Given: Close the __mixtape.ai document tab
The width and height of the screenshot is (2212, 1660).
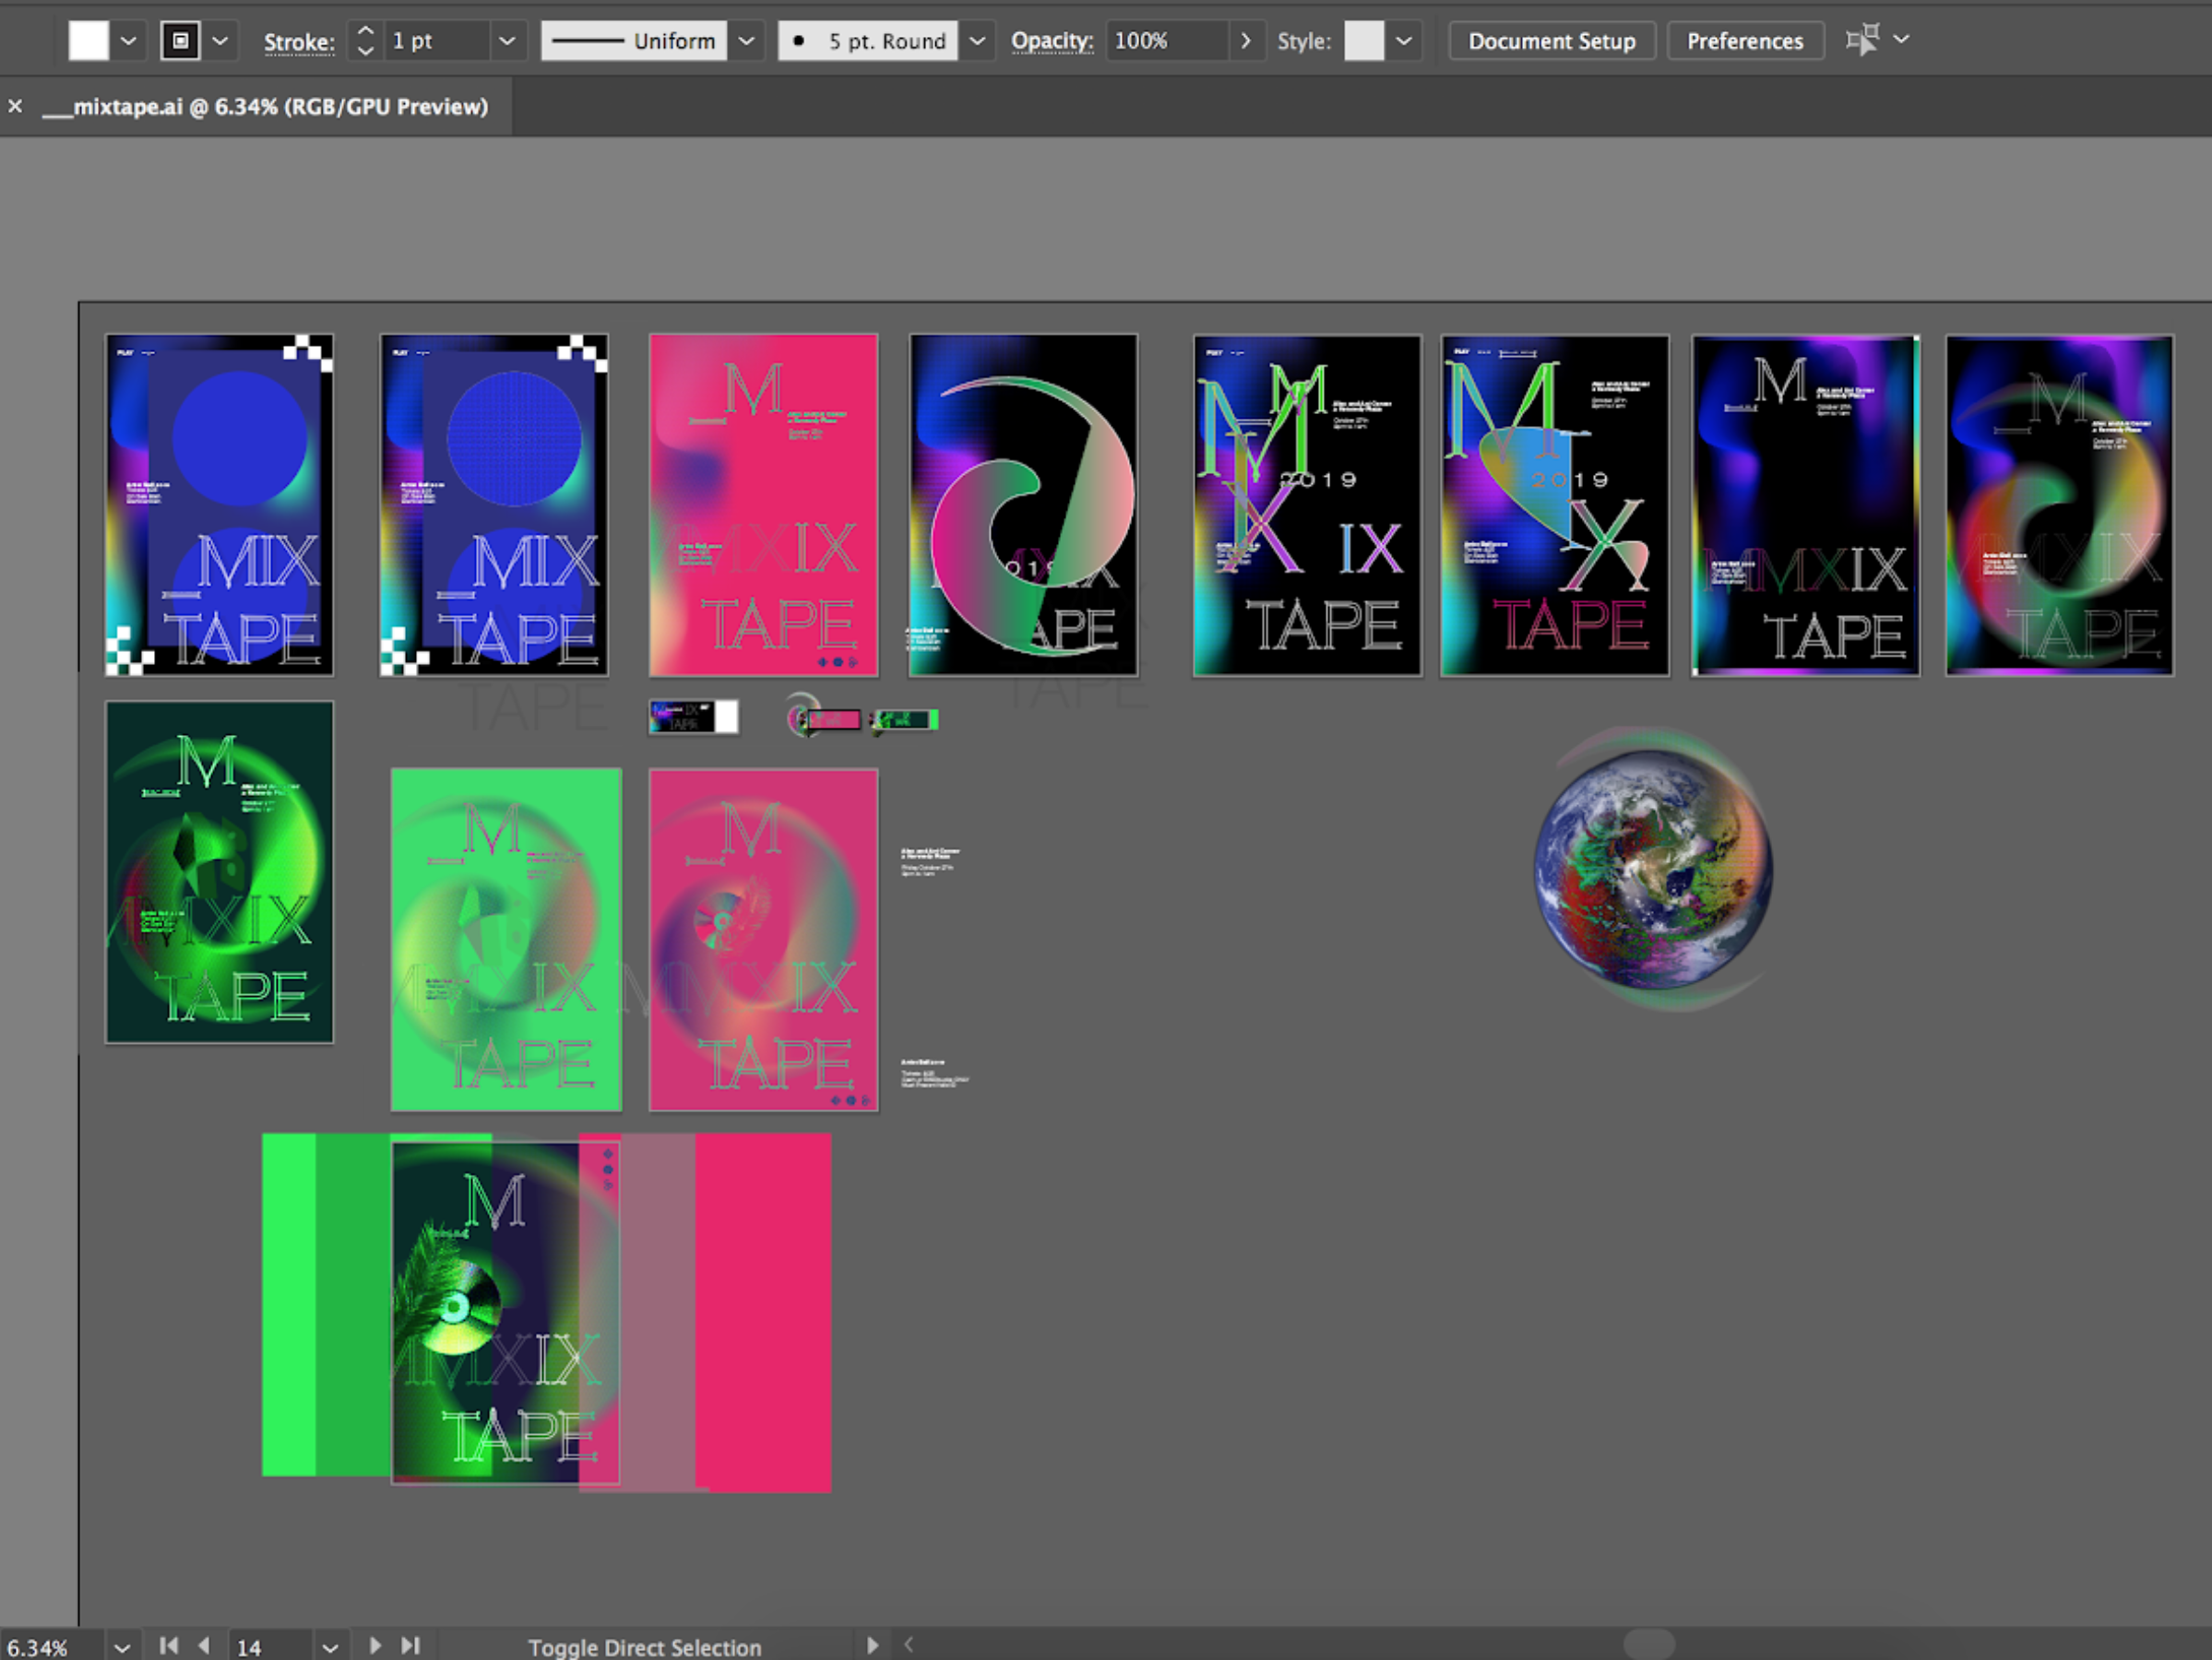Looking at the screenshot, I should (x=15, y=106).
